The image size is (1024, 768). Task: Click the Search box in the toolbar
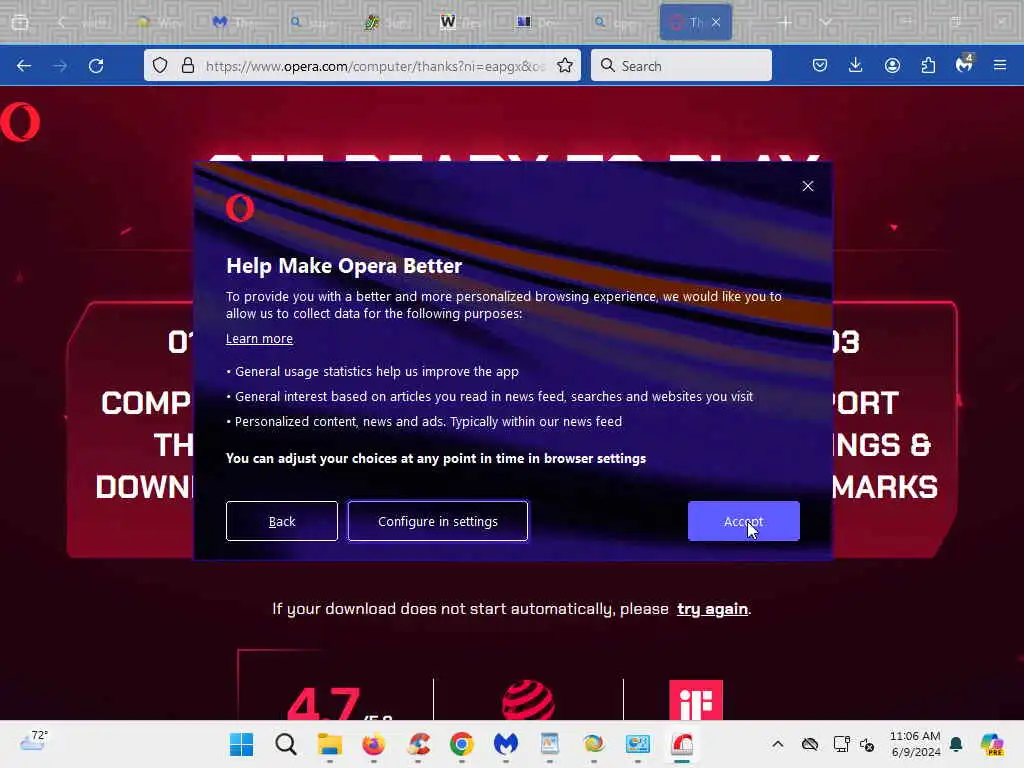click(681, 65)
